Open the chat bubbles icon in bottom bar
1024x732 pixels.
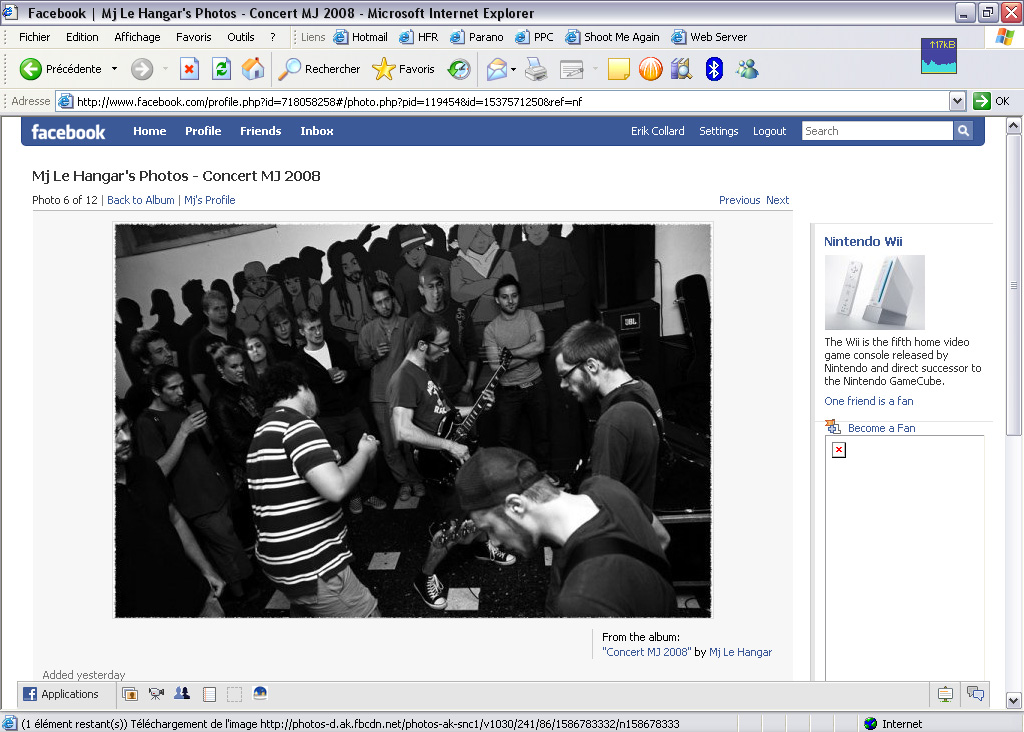tap(976, 693)
